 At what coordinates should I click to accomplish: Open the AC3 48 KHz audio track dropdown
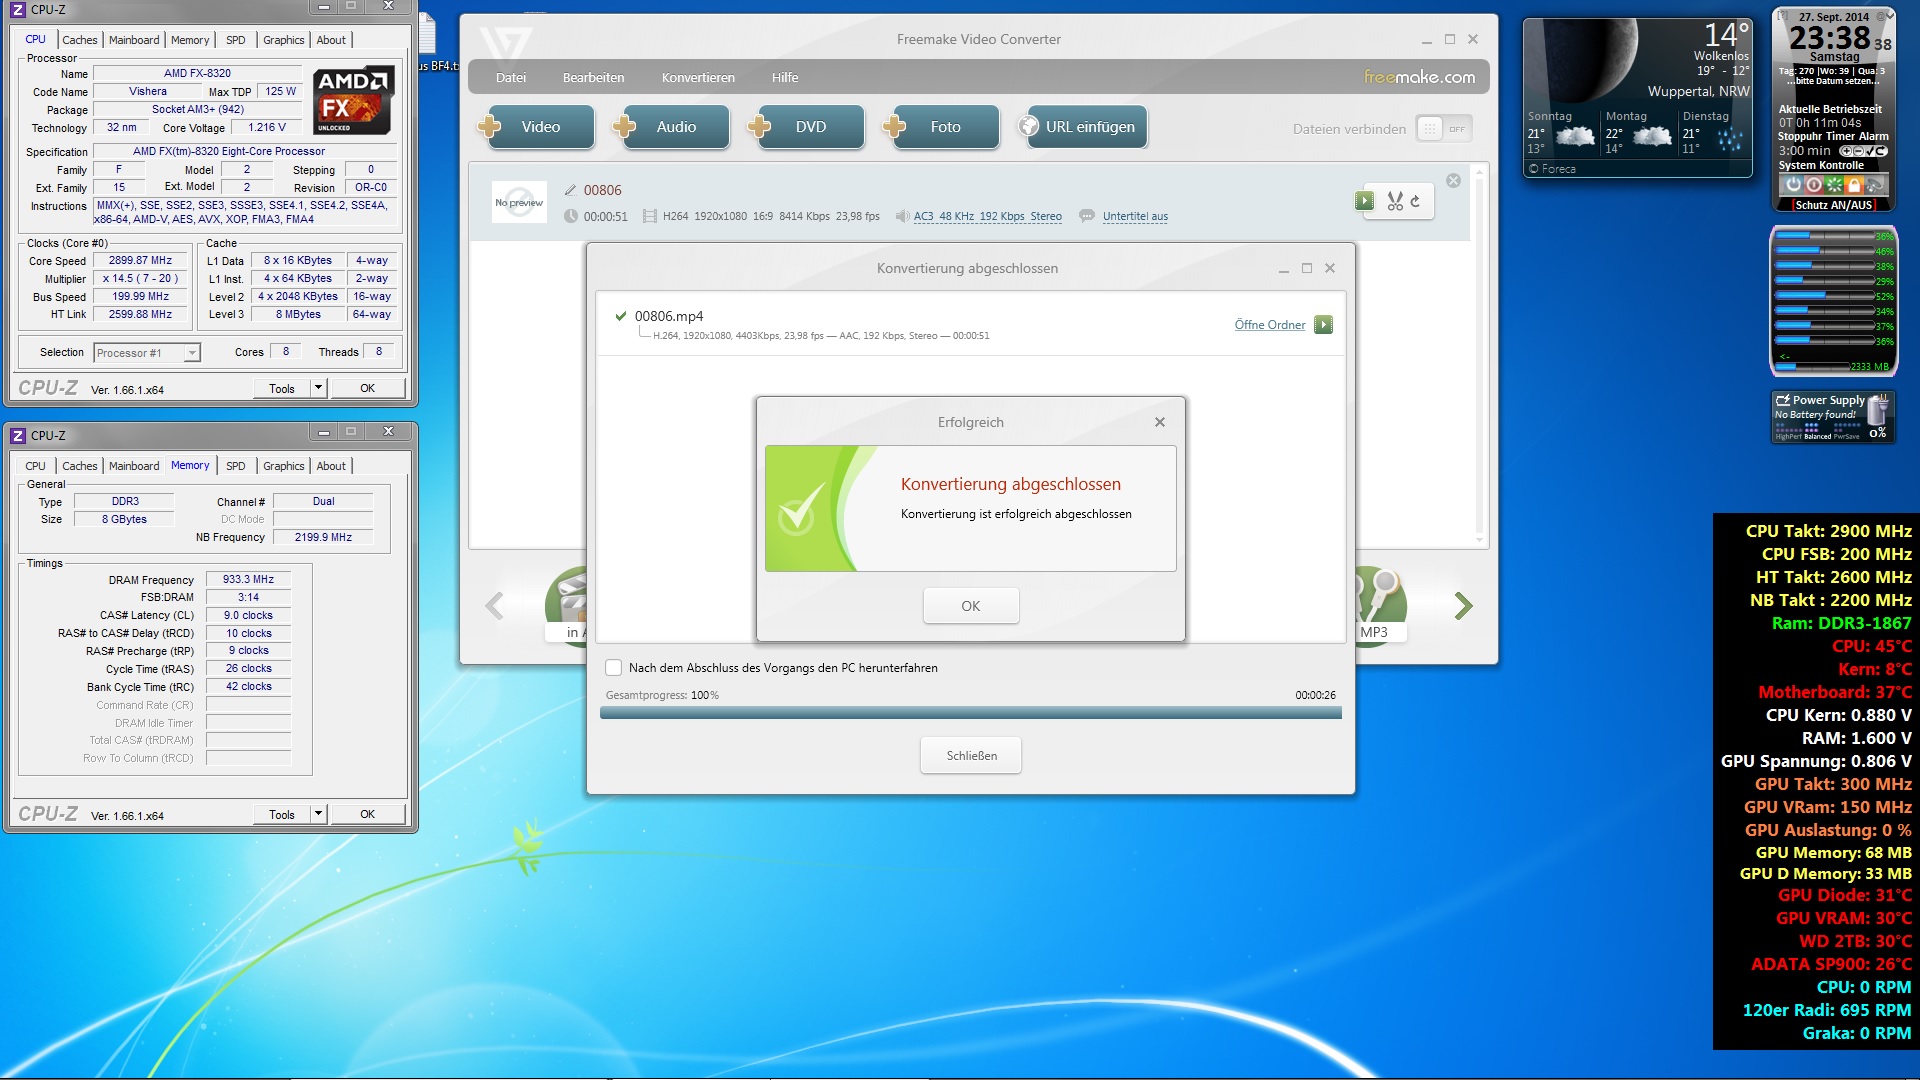pyautogui.click(x=987, y=216)
